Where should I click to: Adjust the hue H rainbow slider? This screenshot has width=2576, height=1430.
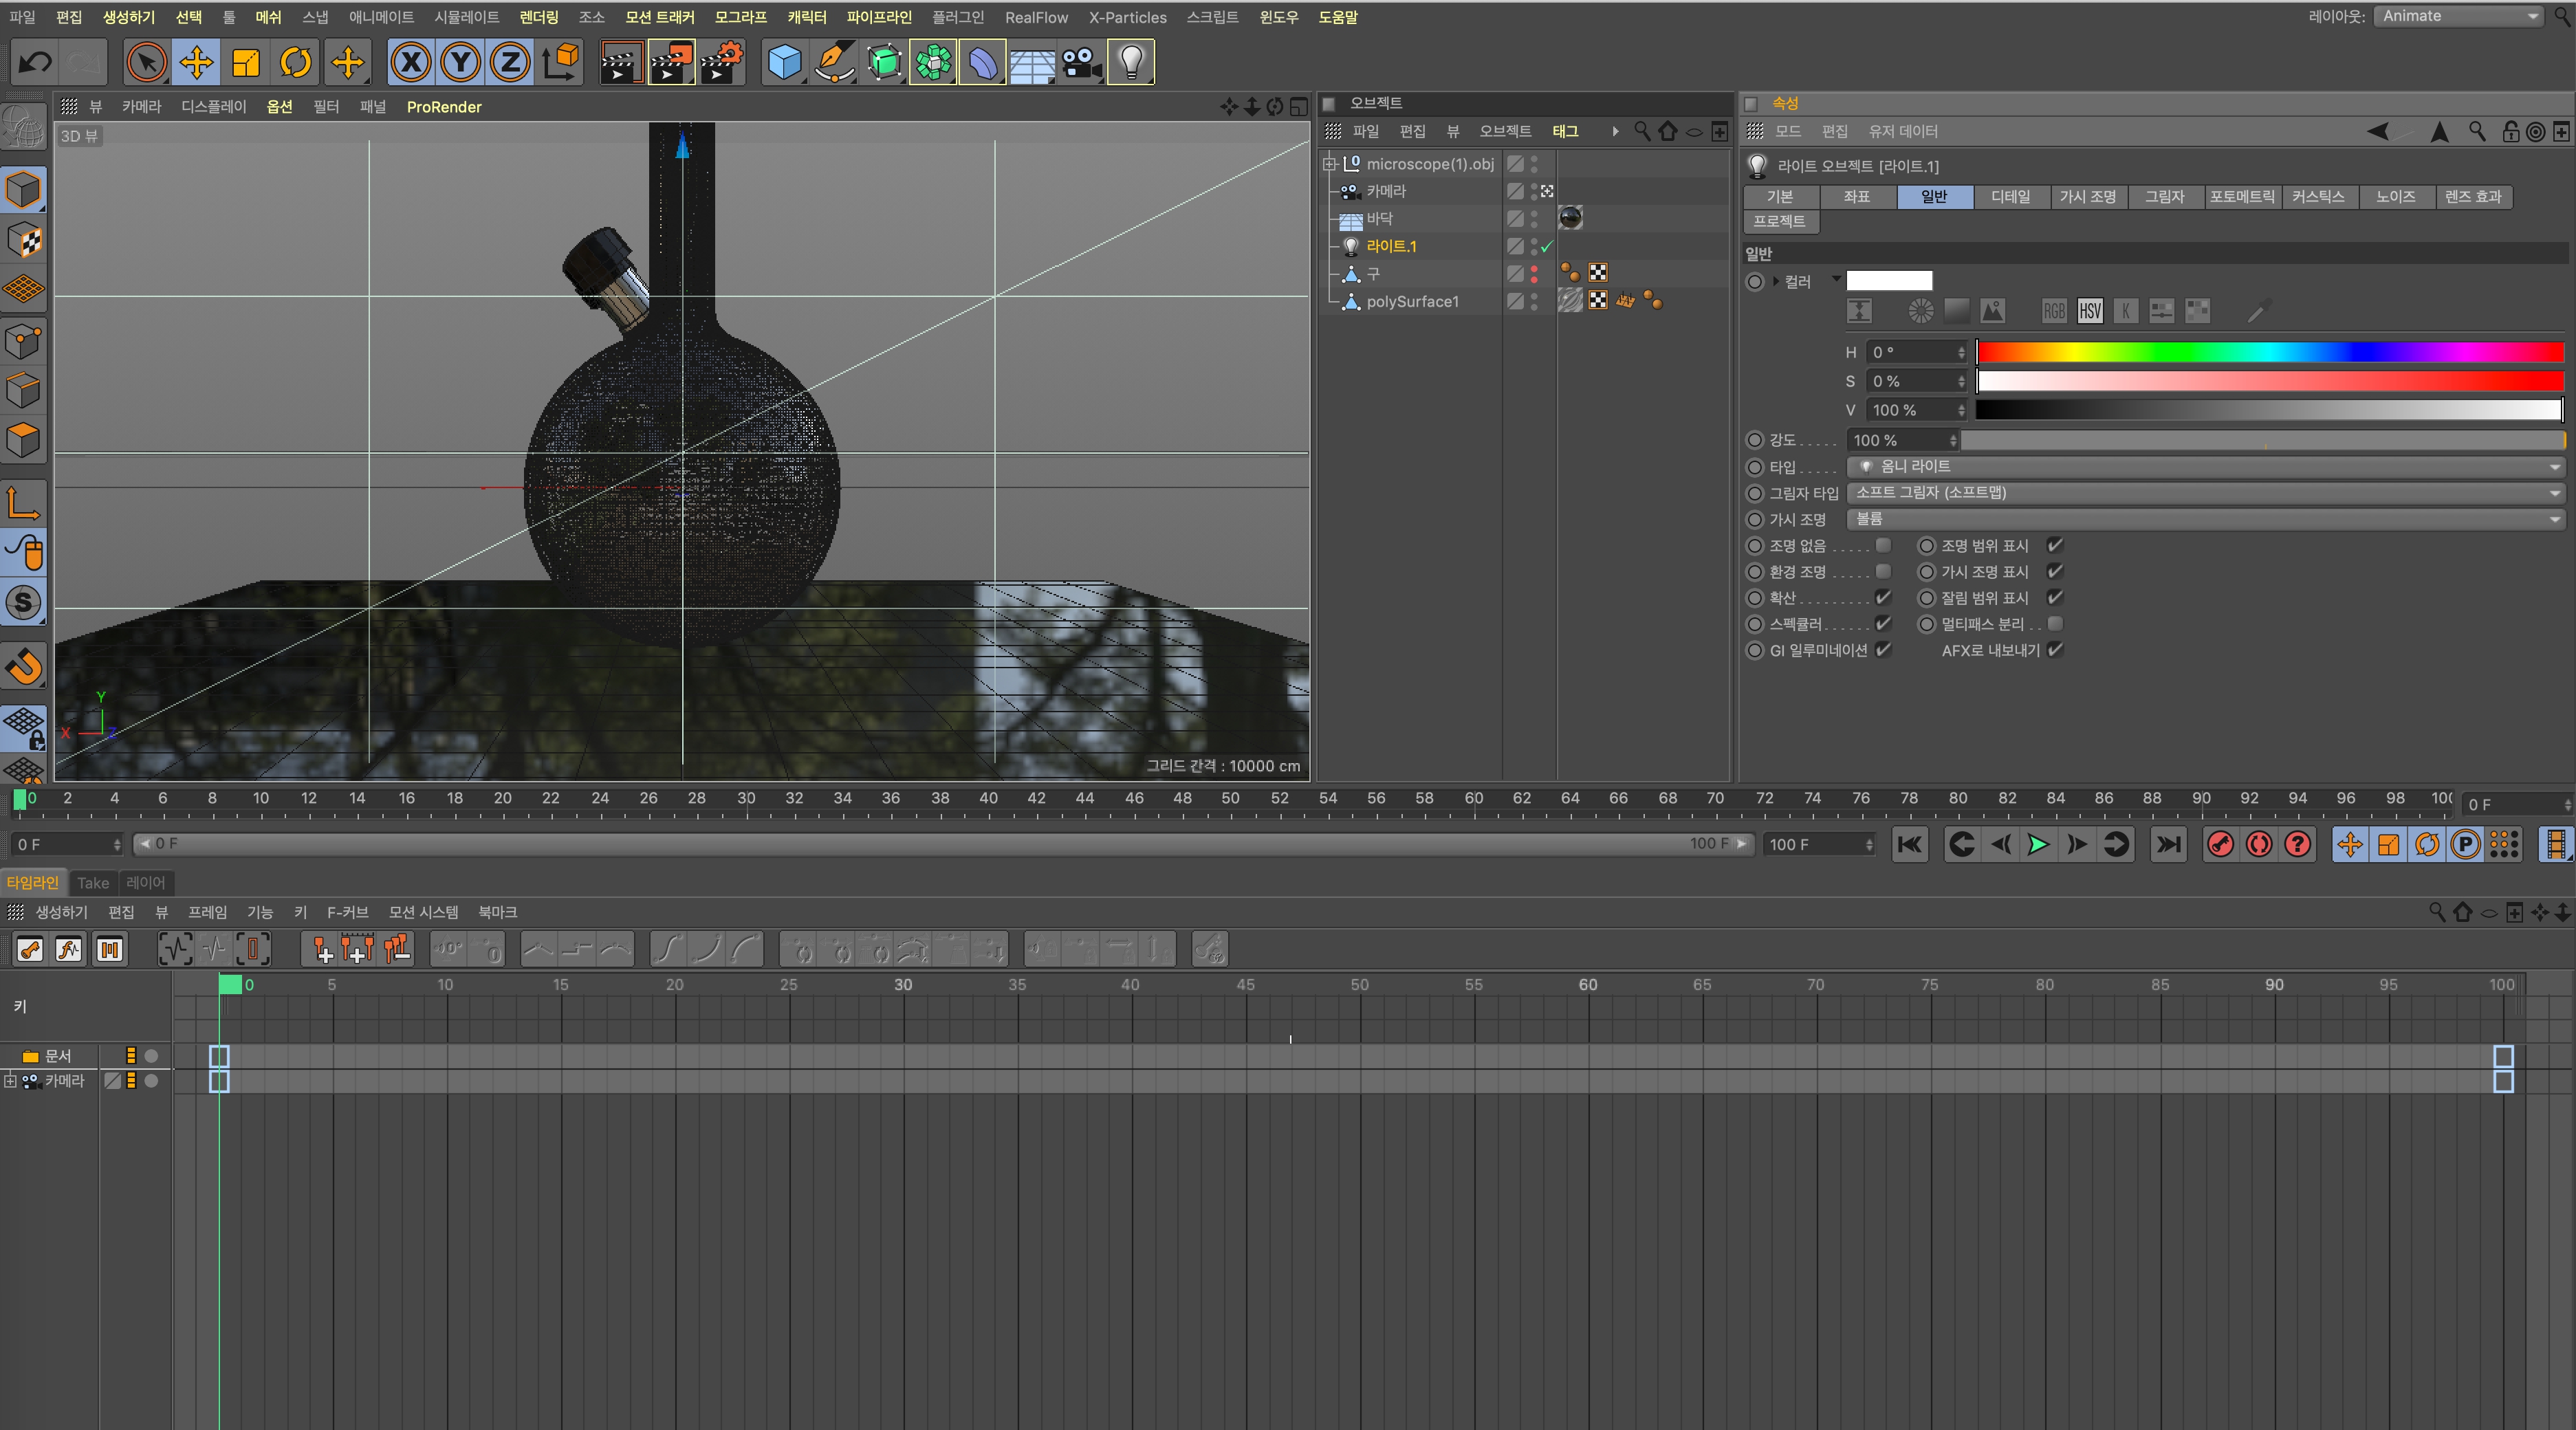tap(2270, 352)
